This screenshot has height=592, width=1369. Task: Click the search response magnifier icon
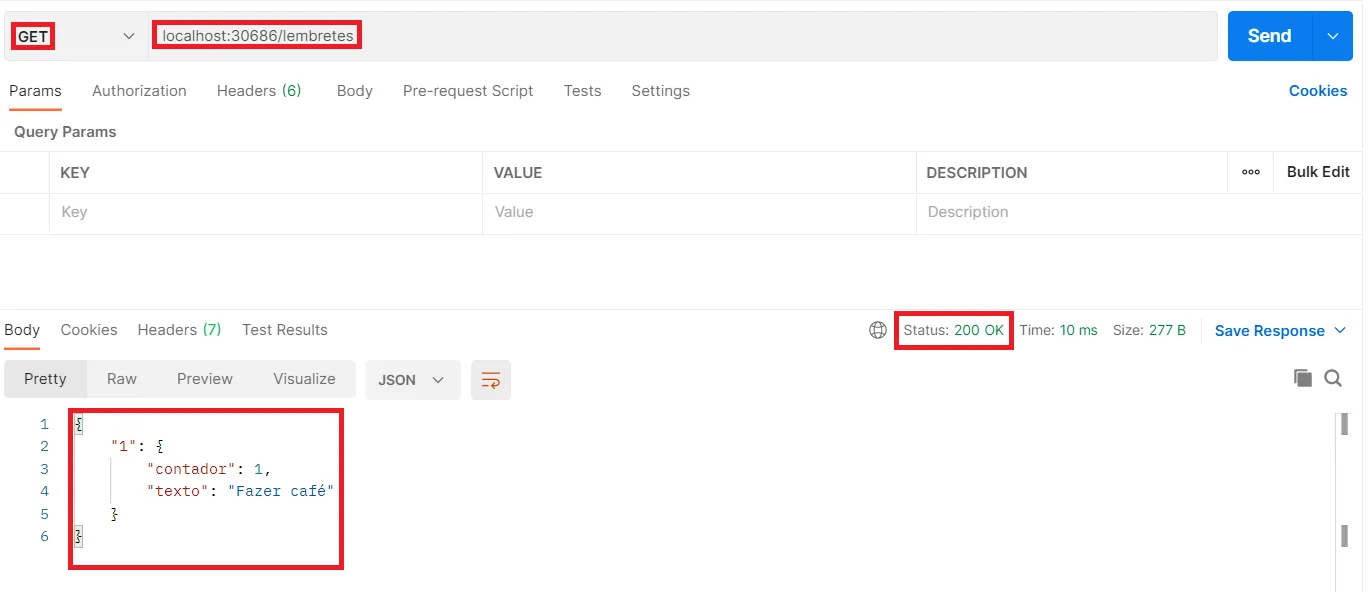coord(1333,378)
